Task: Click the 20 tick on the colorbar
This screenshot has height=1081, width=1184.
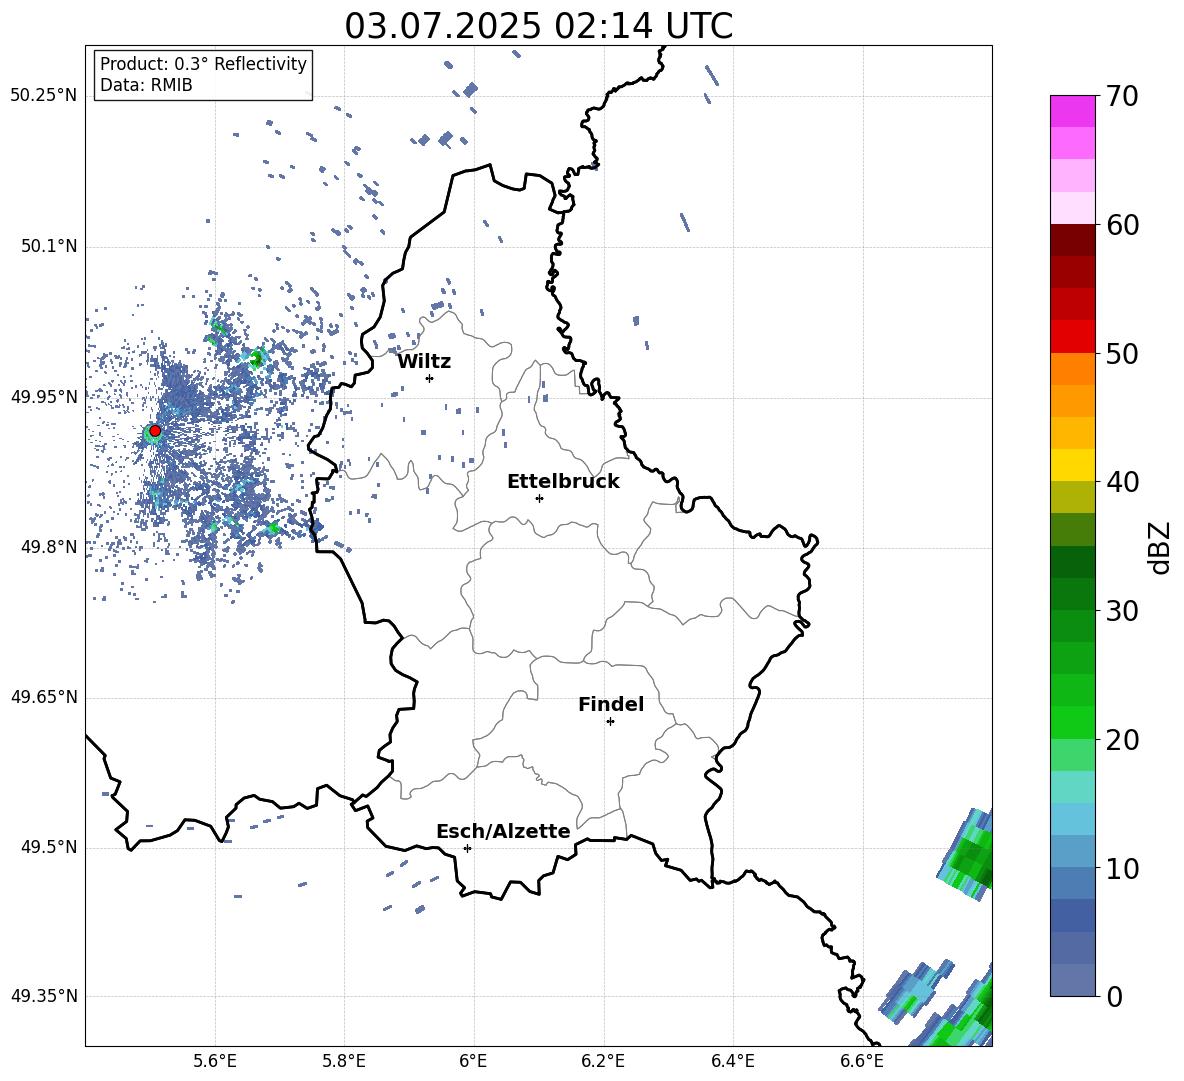Action: point(1122,740)
